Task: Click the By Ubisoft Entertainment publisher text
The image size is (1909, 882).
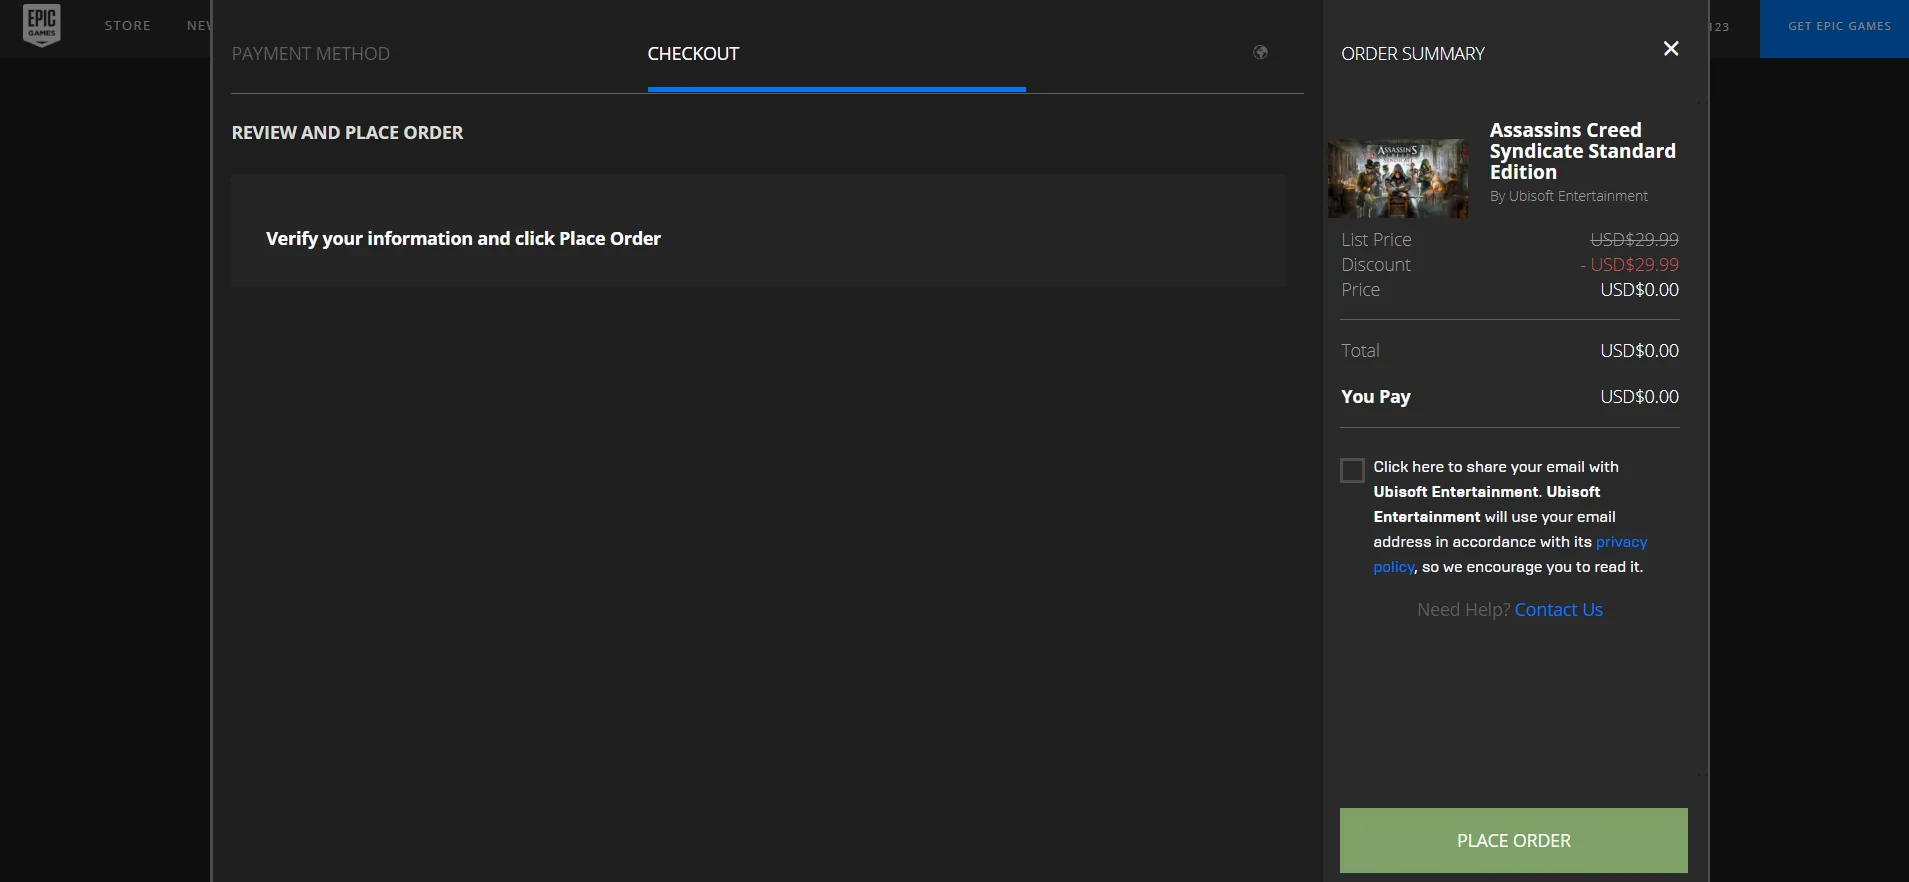Action: (1568, 196)
